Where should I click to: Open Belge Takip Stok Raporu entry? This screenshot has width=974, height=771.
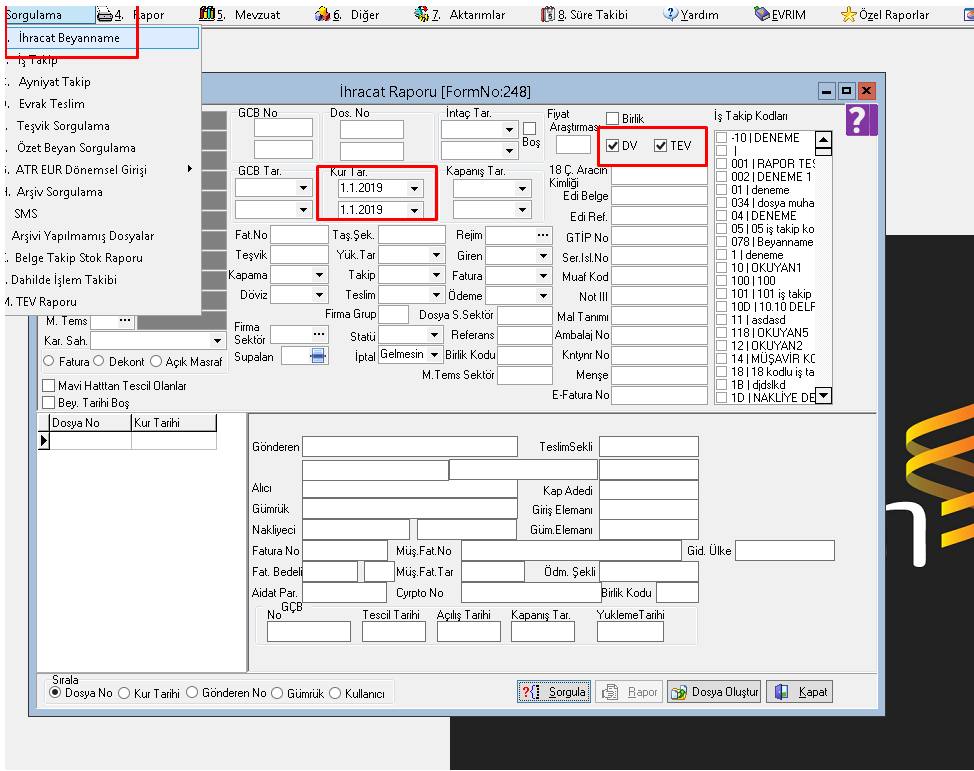(x=103, y=258)
